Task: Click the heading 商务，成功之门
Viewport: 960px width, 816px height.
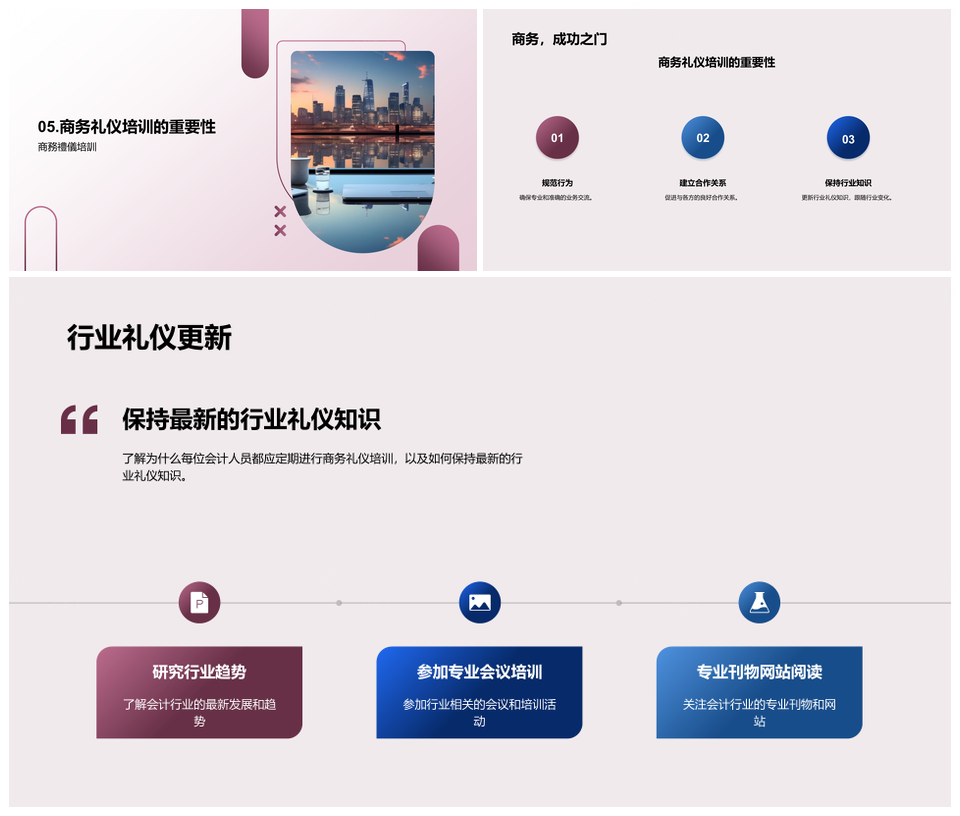Action: point(560,39)
